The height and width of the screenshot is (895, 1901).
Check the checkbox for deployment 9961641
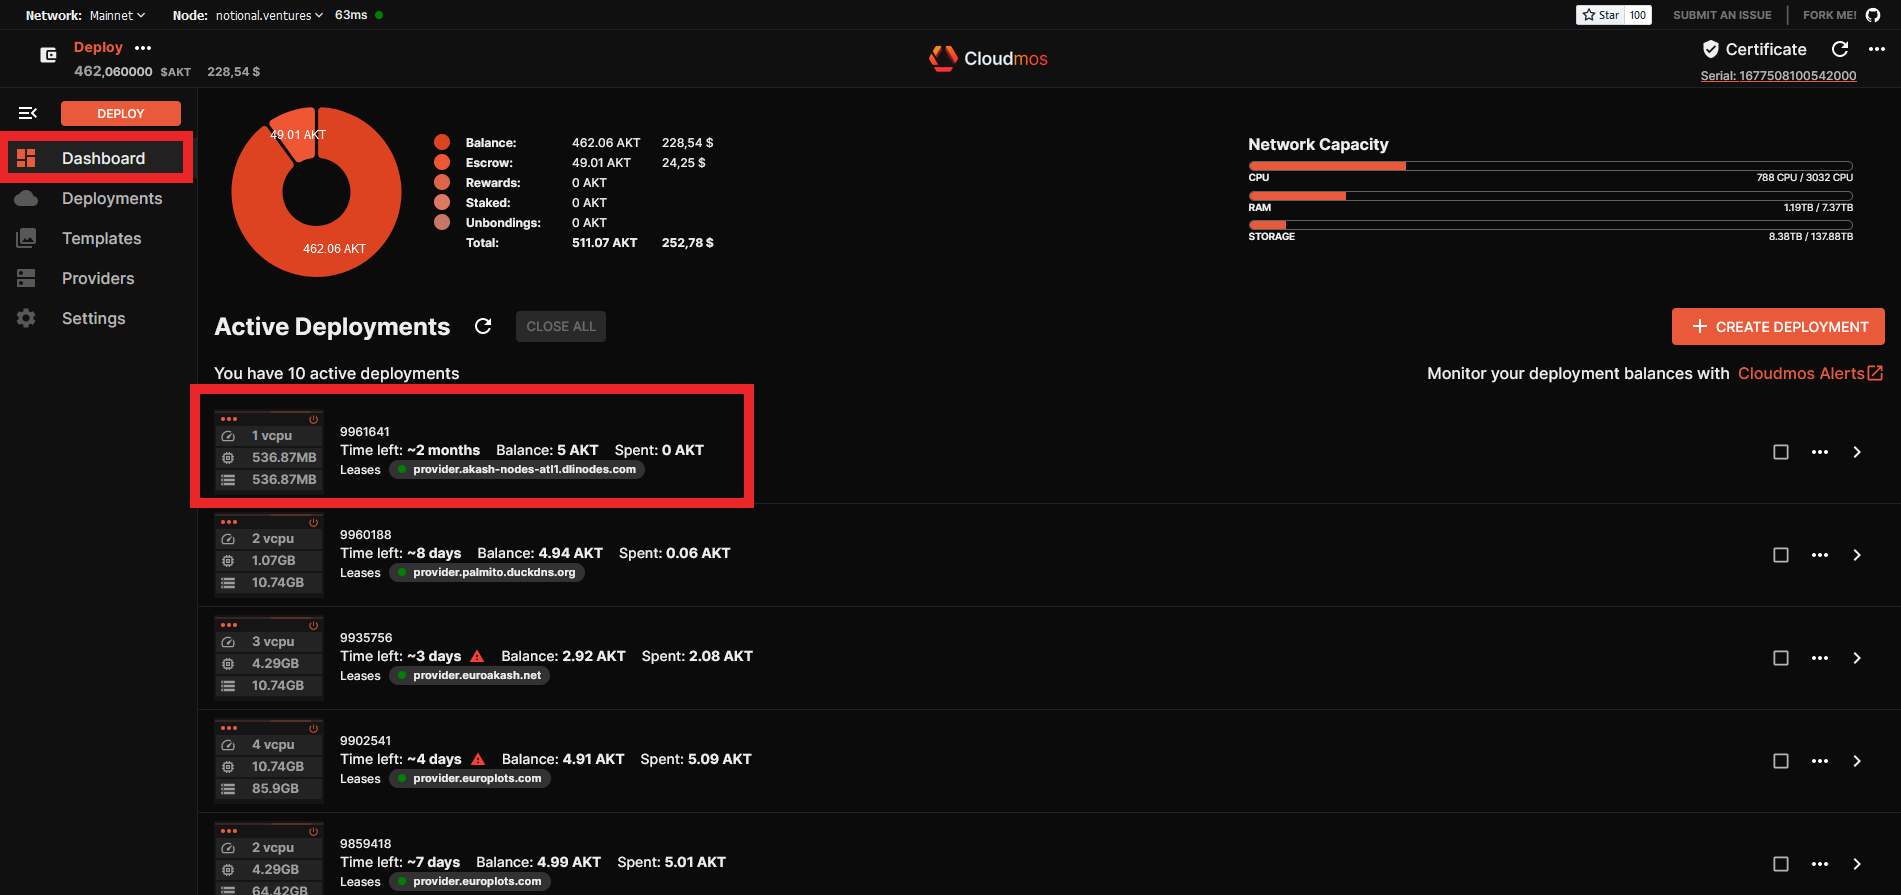tap(1780, 452)
